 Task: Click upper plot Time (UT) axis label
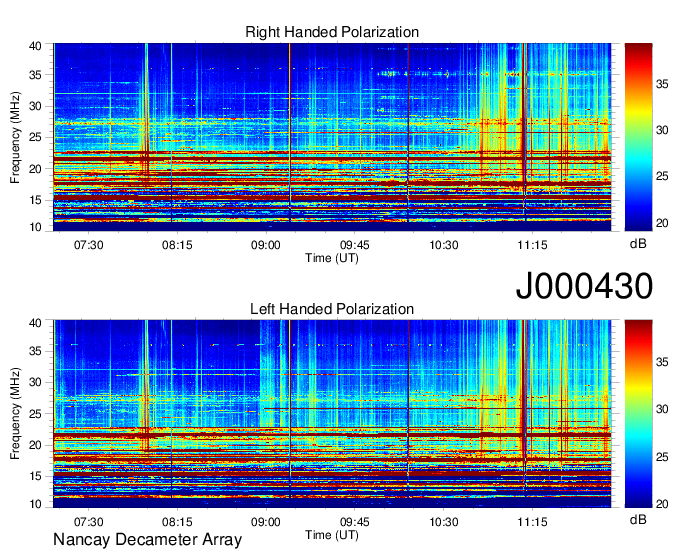point(332,258)
